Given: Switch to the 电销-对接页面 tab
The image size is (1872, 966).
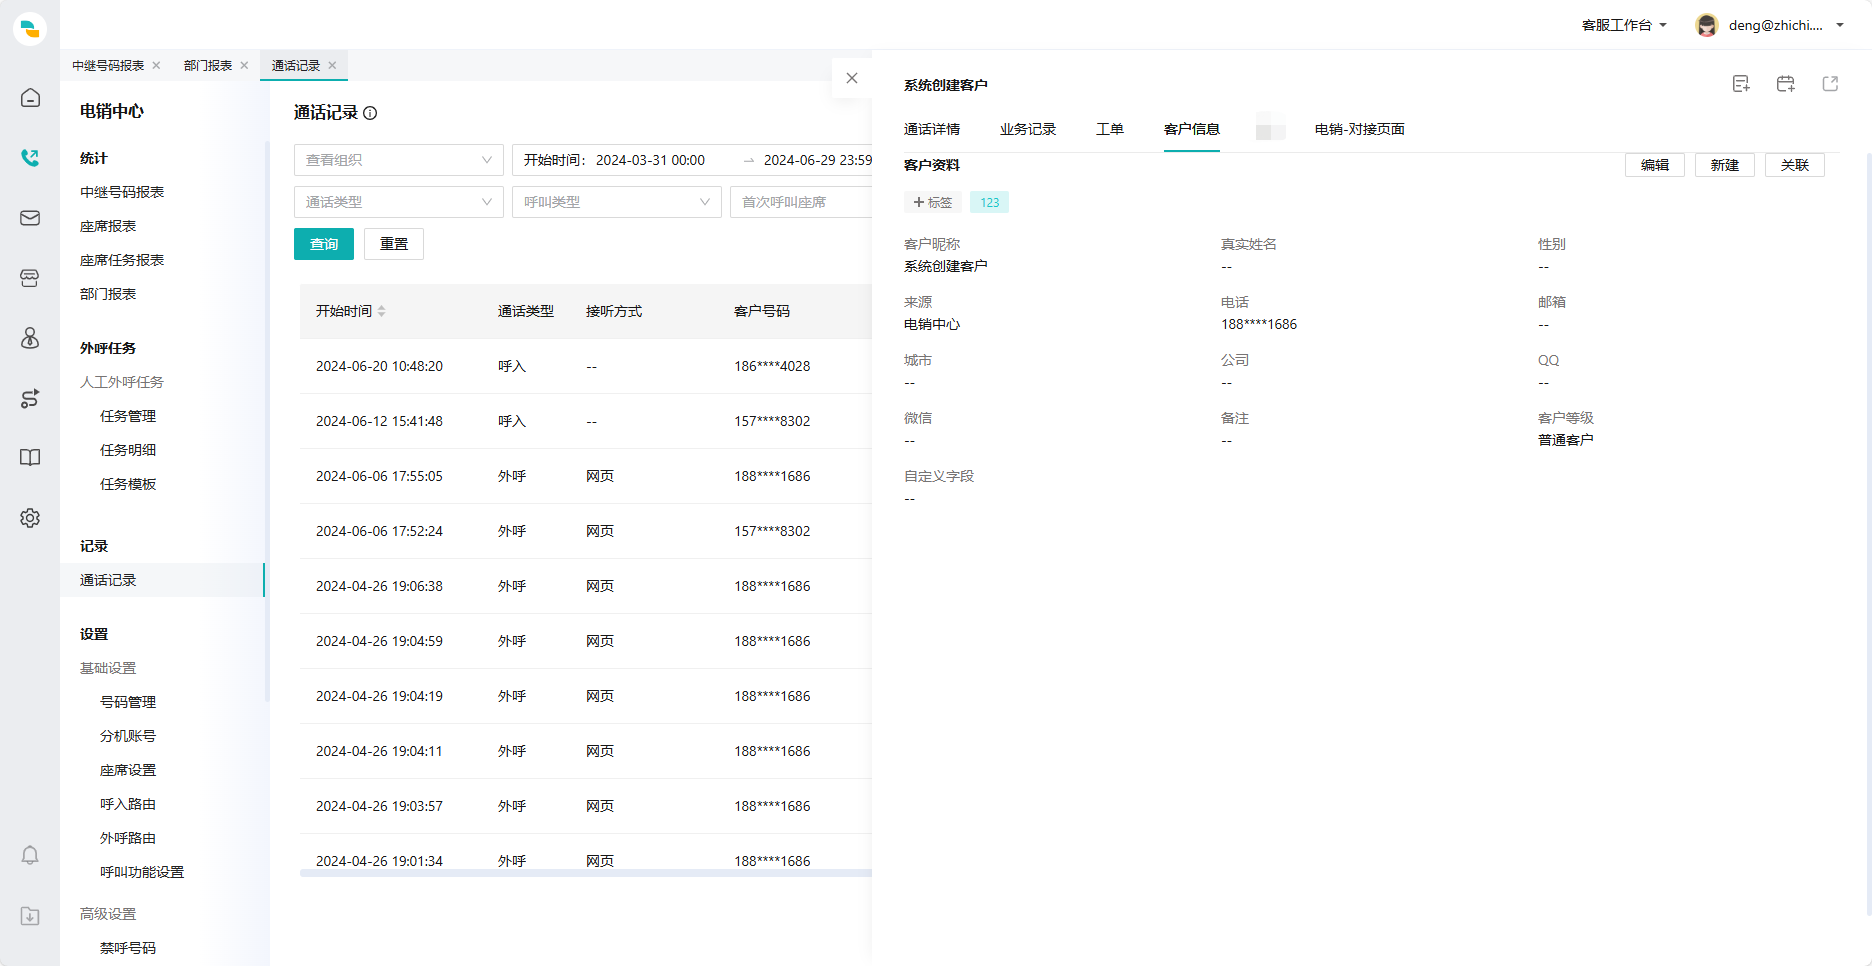Looking at the screenshot, I should [1360, 129].
